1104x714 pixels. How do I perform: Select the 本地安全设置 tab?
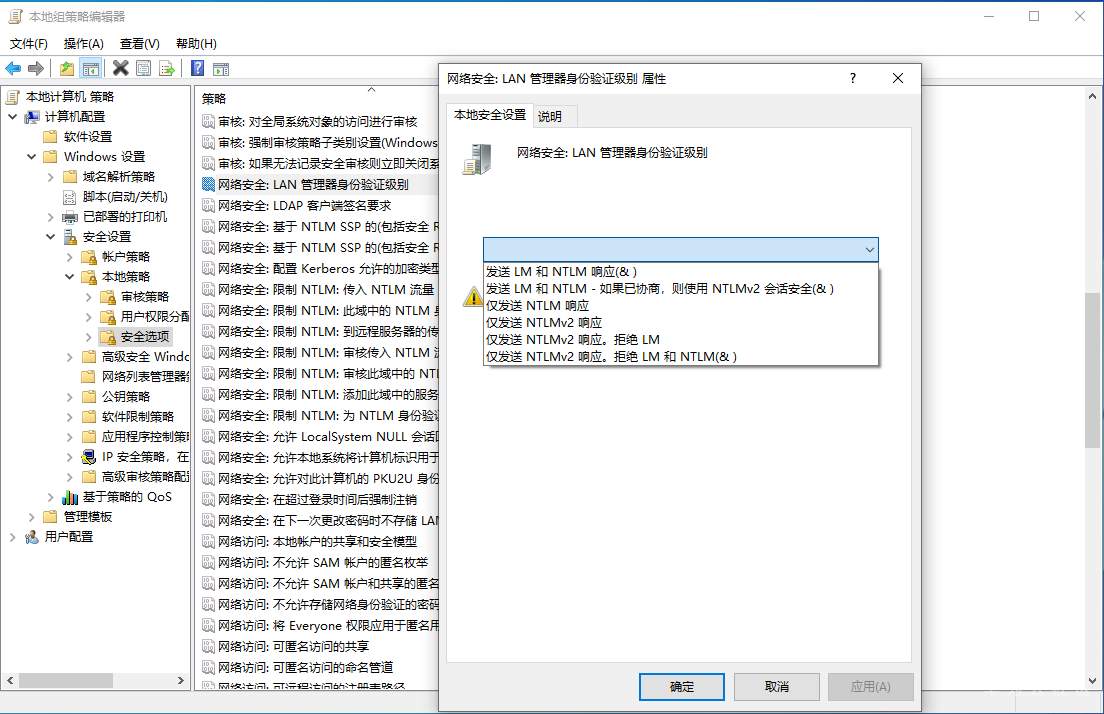point(490,115)
